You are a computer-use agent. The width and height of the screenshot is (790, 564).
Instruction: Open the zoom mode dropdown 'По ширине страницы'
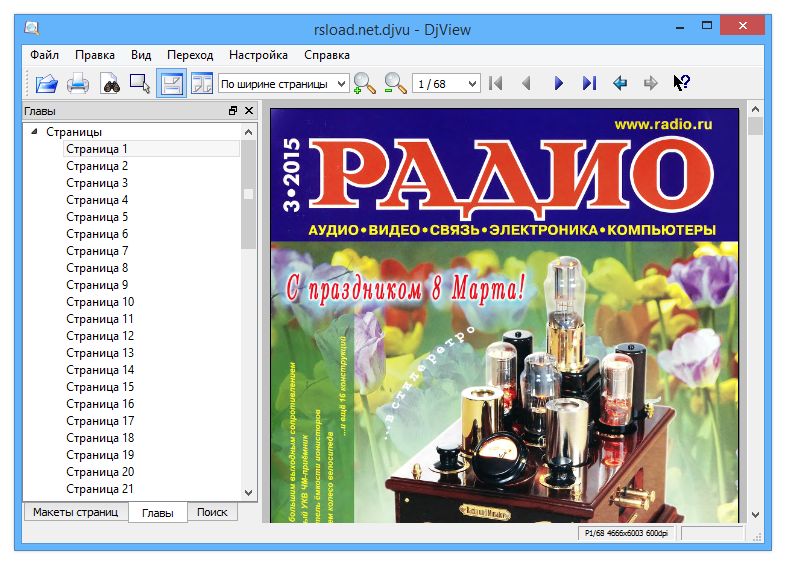coord(284,84)
